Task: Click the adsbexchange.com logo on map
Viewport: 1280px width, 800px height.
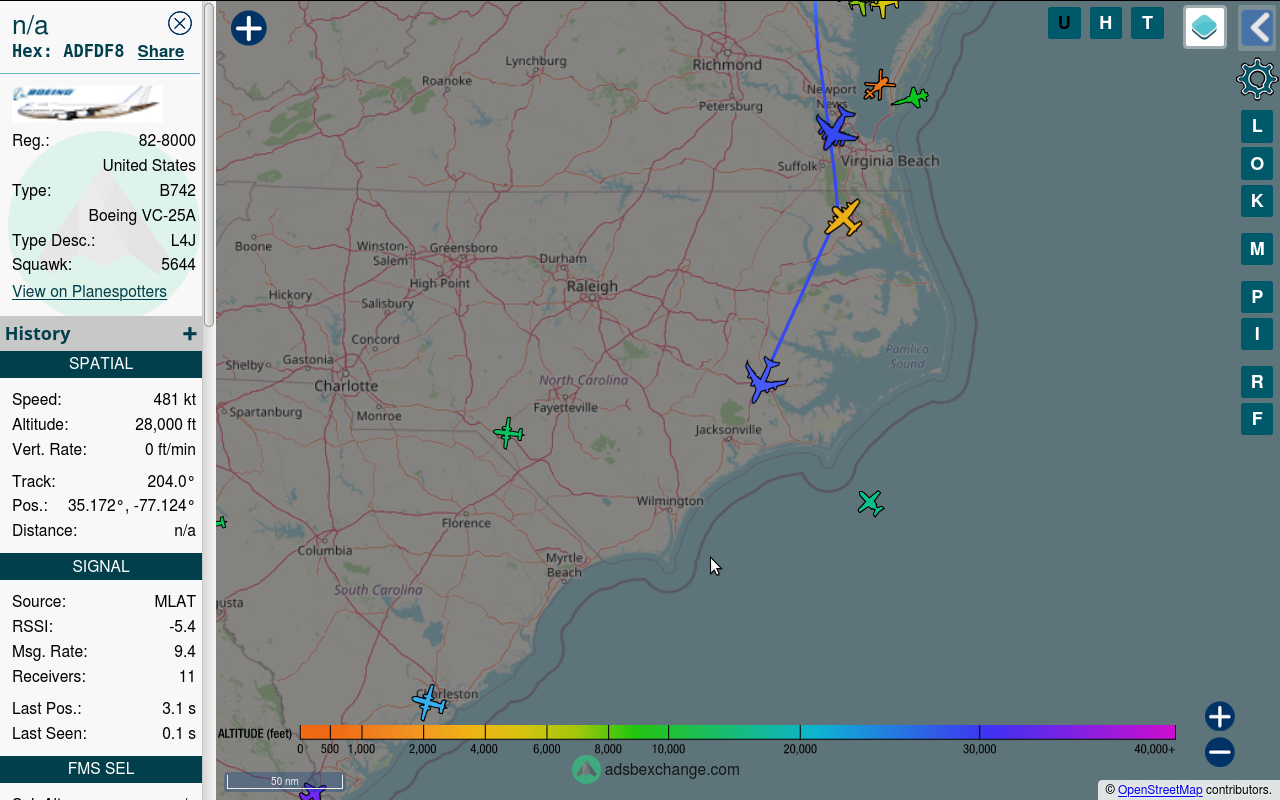Action: (x=656, y=769)
